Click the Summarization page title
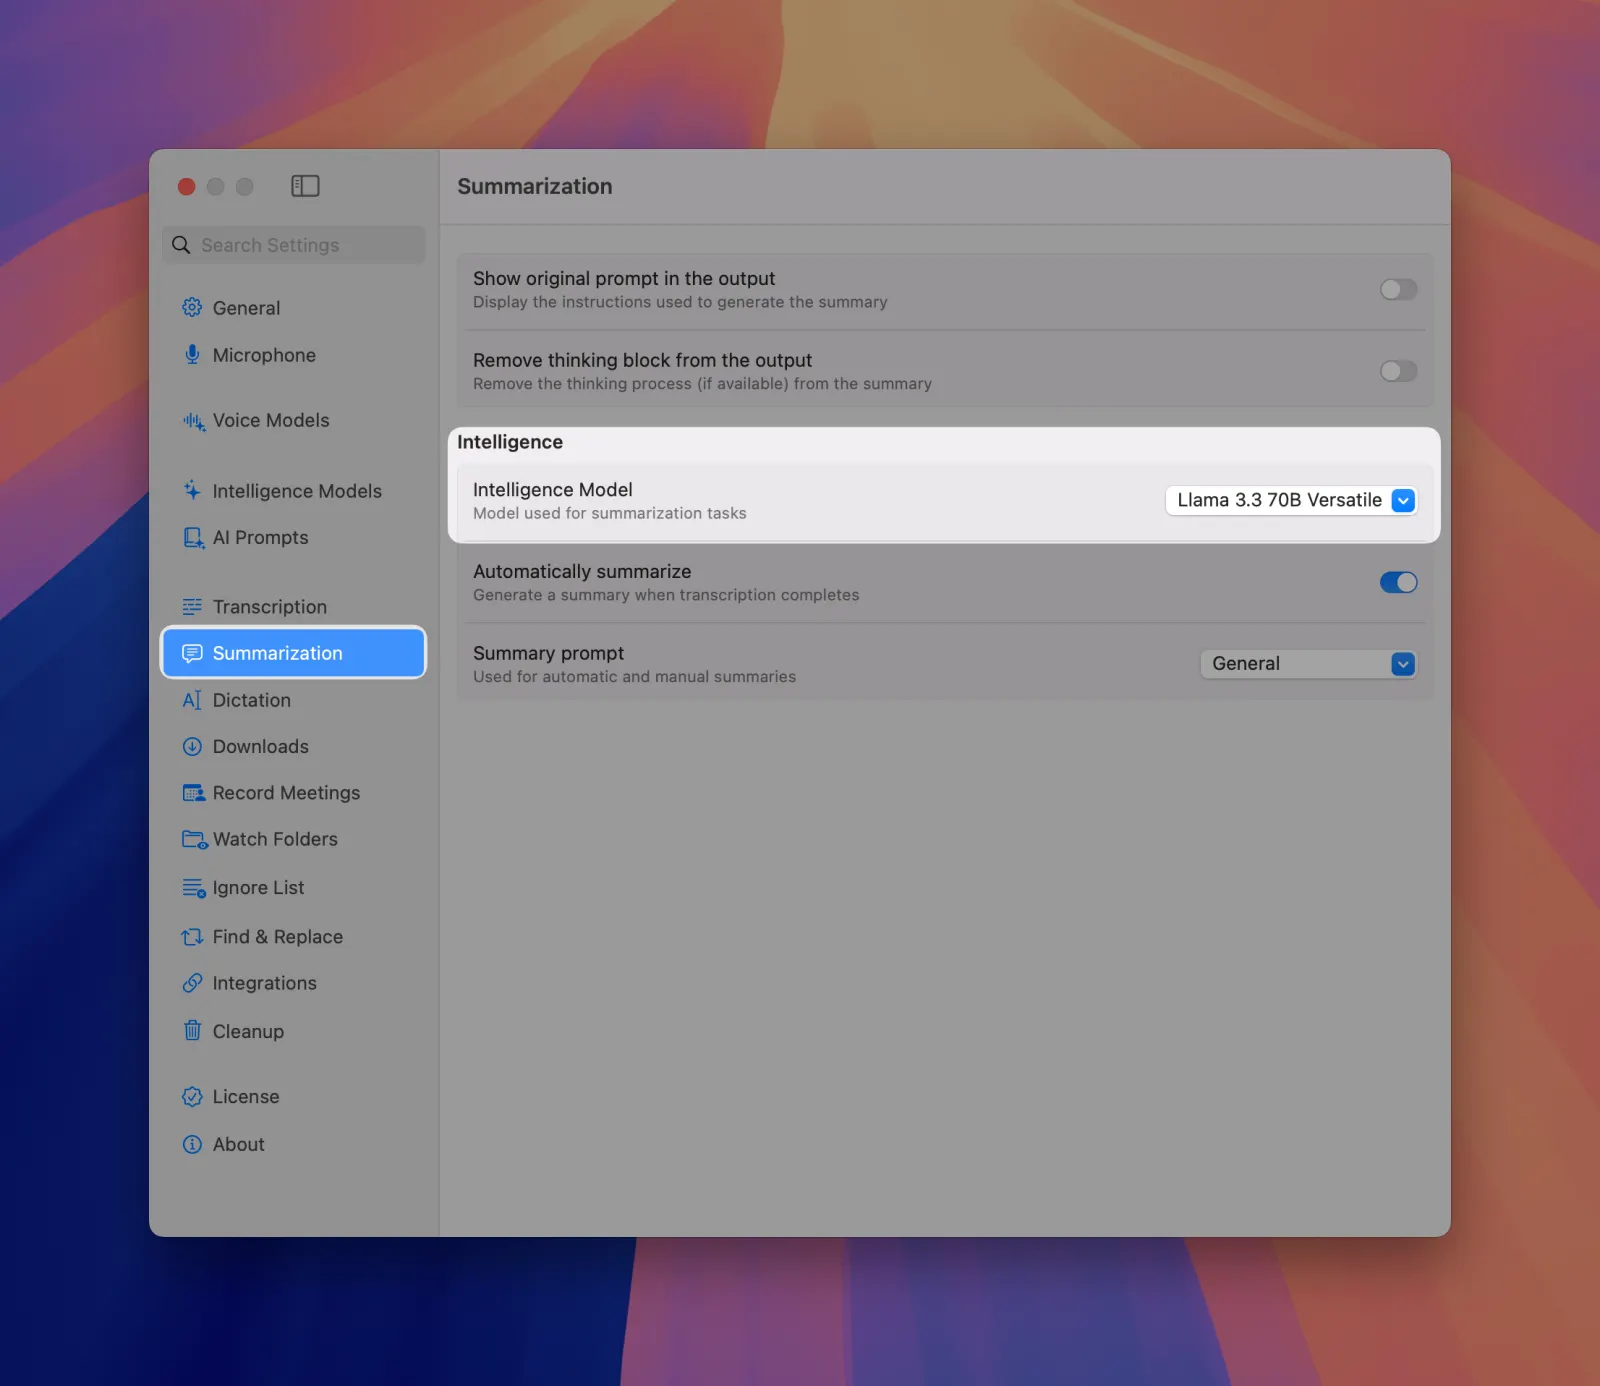 [535, 186]
